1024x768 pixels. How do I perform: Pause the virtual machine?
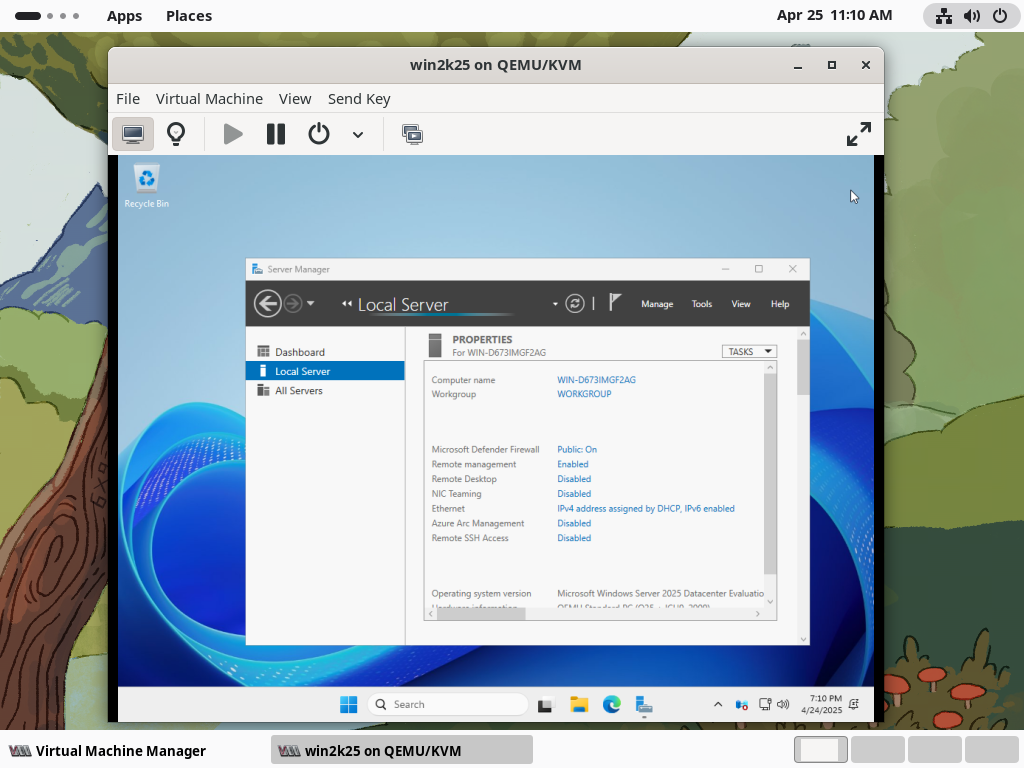pyautogui.click(x=276, y=135)
